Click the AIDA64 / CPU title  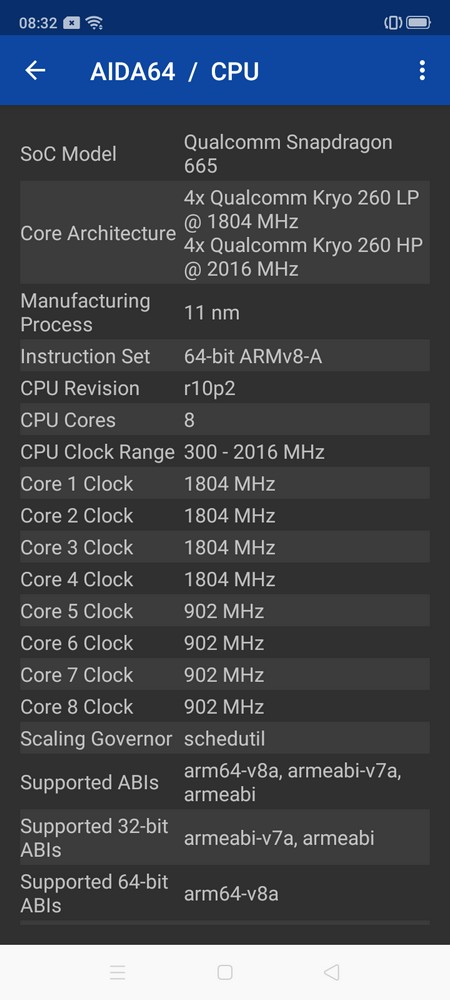coord(175,71)
